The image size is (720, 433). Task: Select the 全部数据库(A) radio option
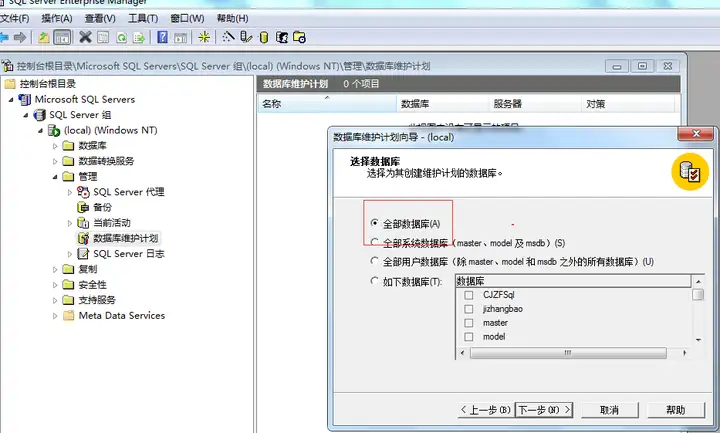(x=375, y=223)
